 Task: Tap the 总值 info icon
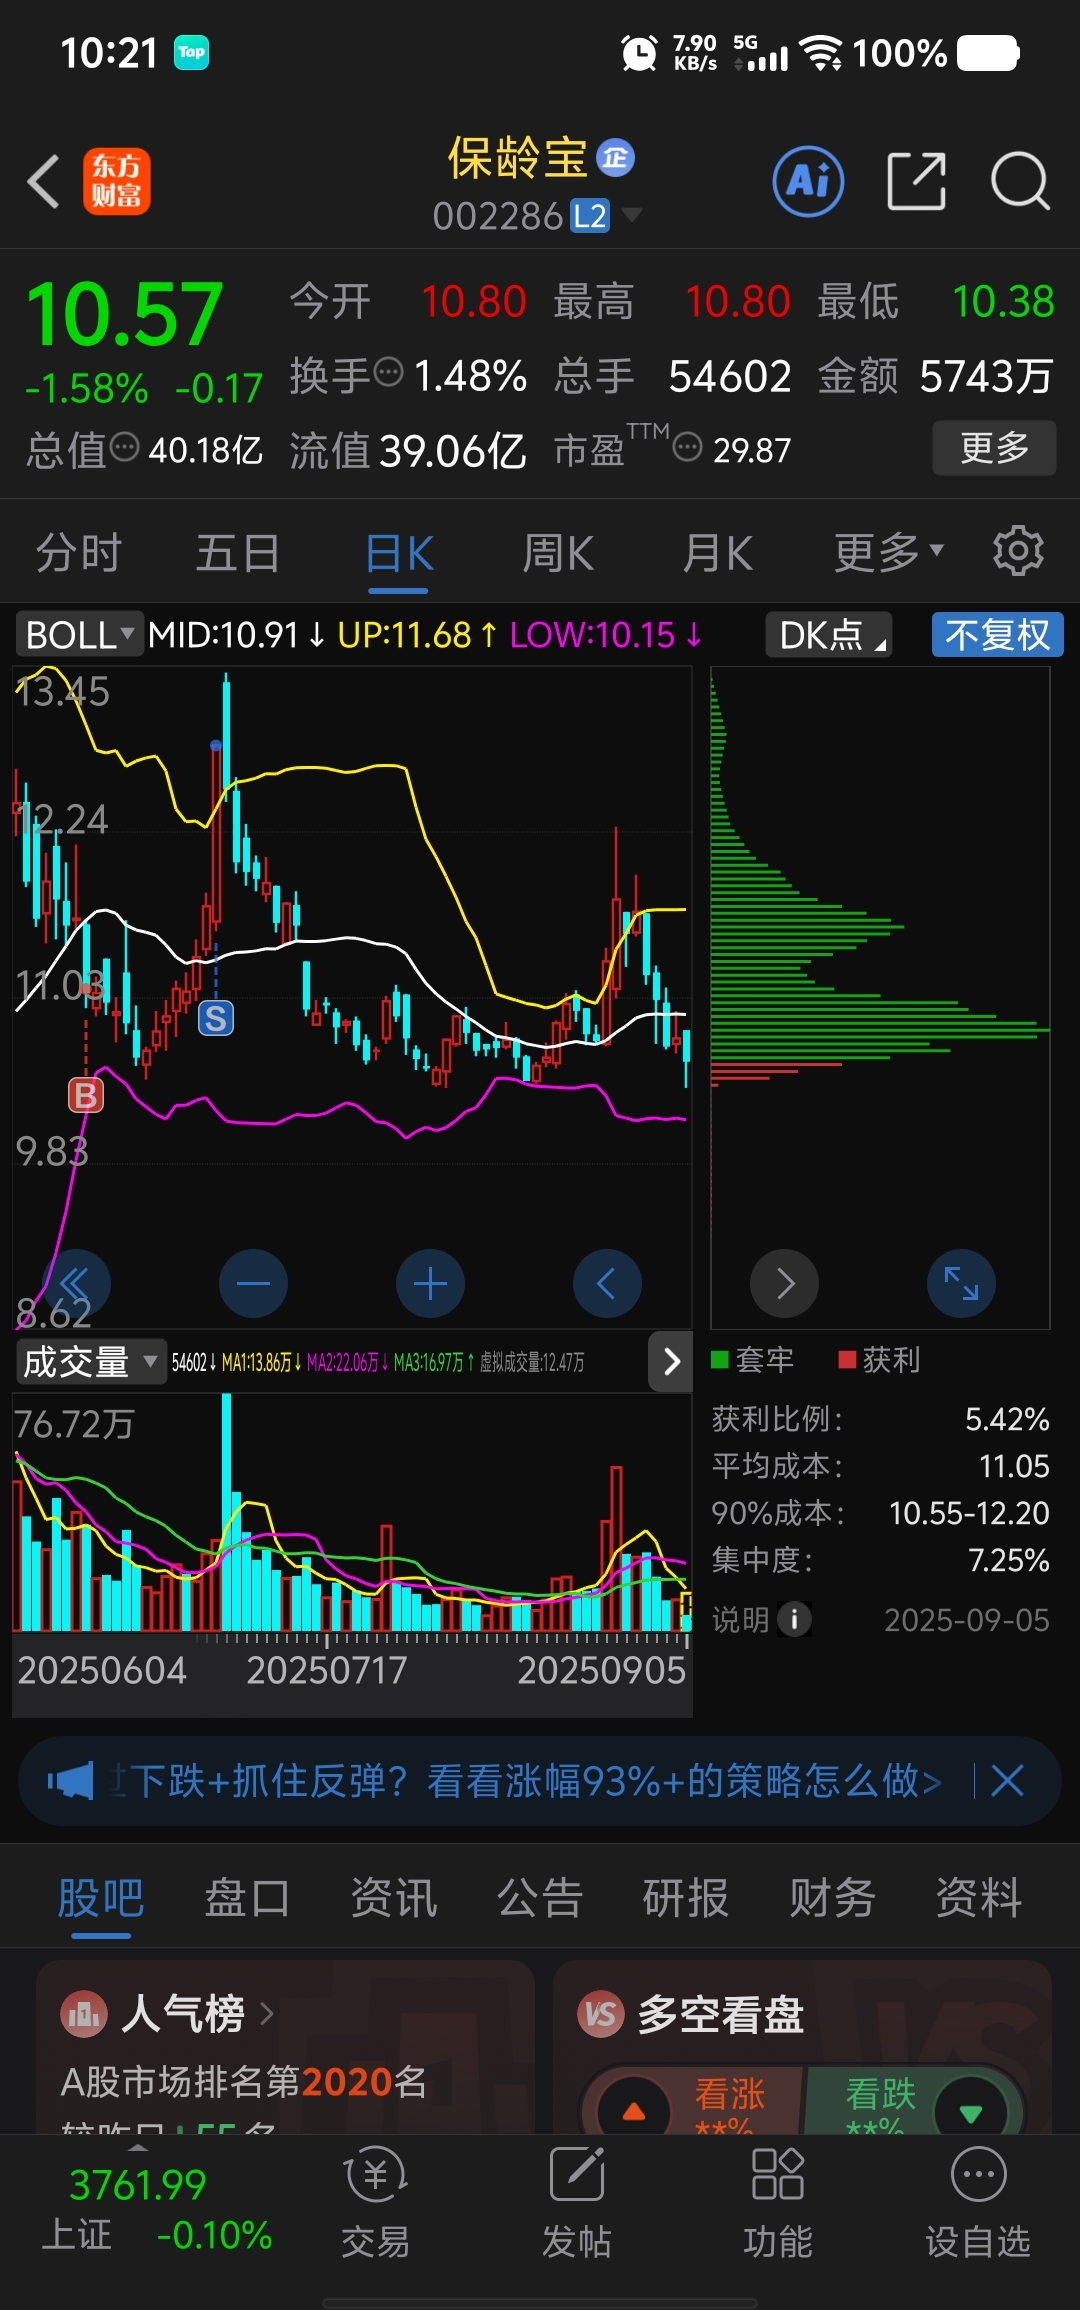pos(124,447)
